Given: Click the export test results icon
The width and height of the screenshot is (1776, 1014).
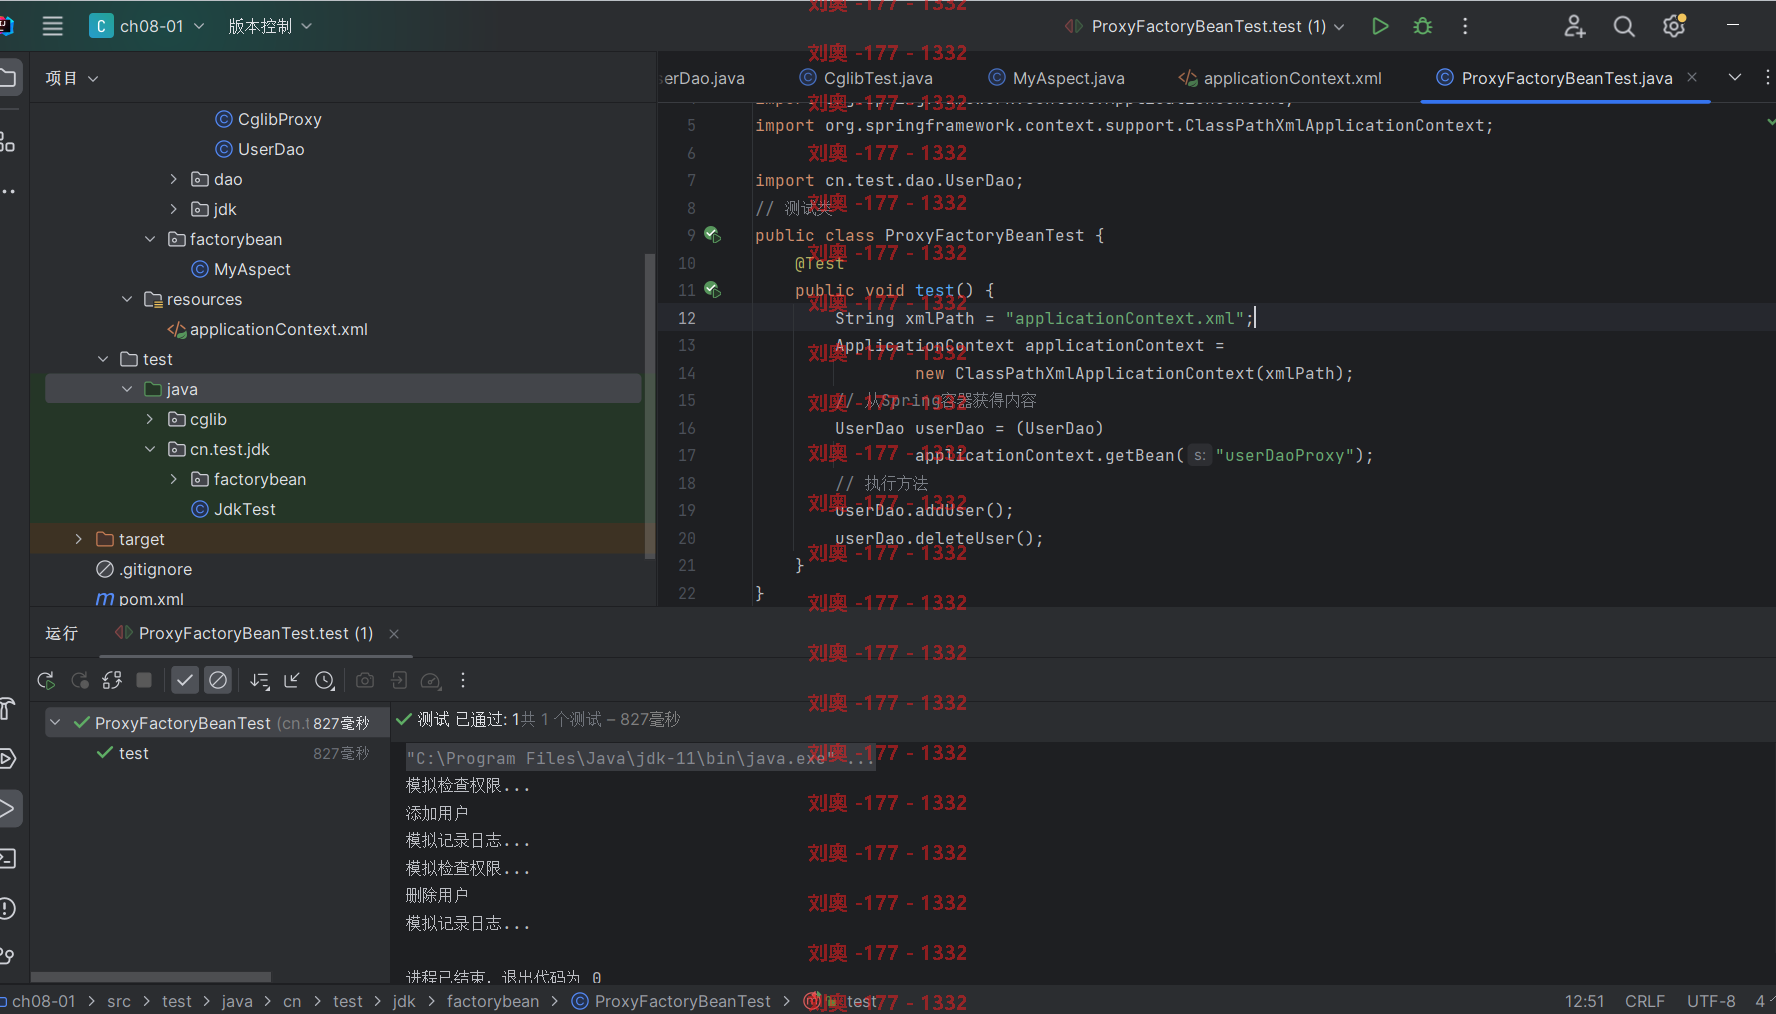Looking at the screenshot, I should (x=399, y=681).
